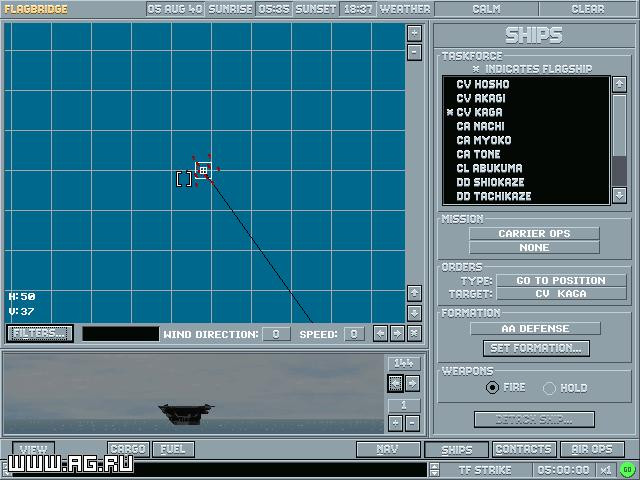Change the order type Go To Position
The image size is (640, 480).
(x=561, y=280)
